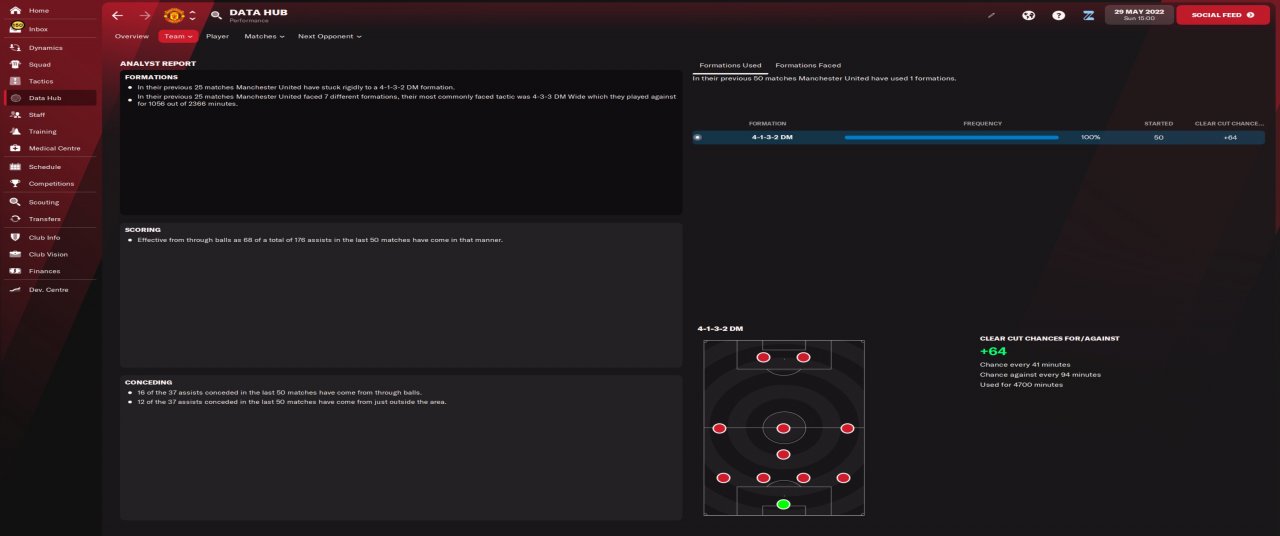
Task: Open the Training sidebar icon
Action: tap(15, 131)
